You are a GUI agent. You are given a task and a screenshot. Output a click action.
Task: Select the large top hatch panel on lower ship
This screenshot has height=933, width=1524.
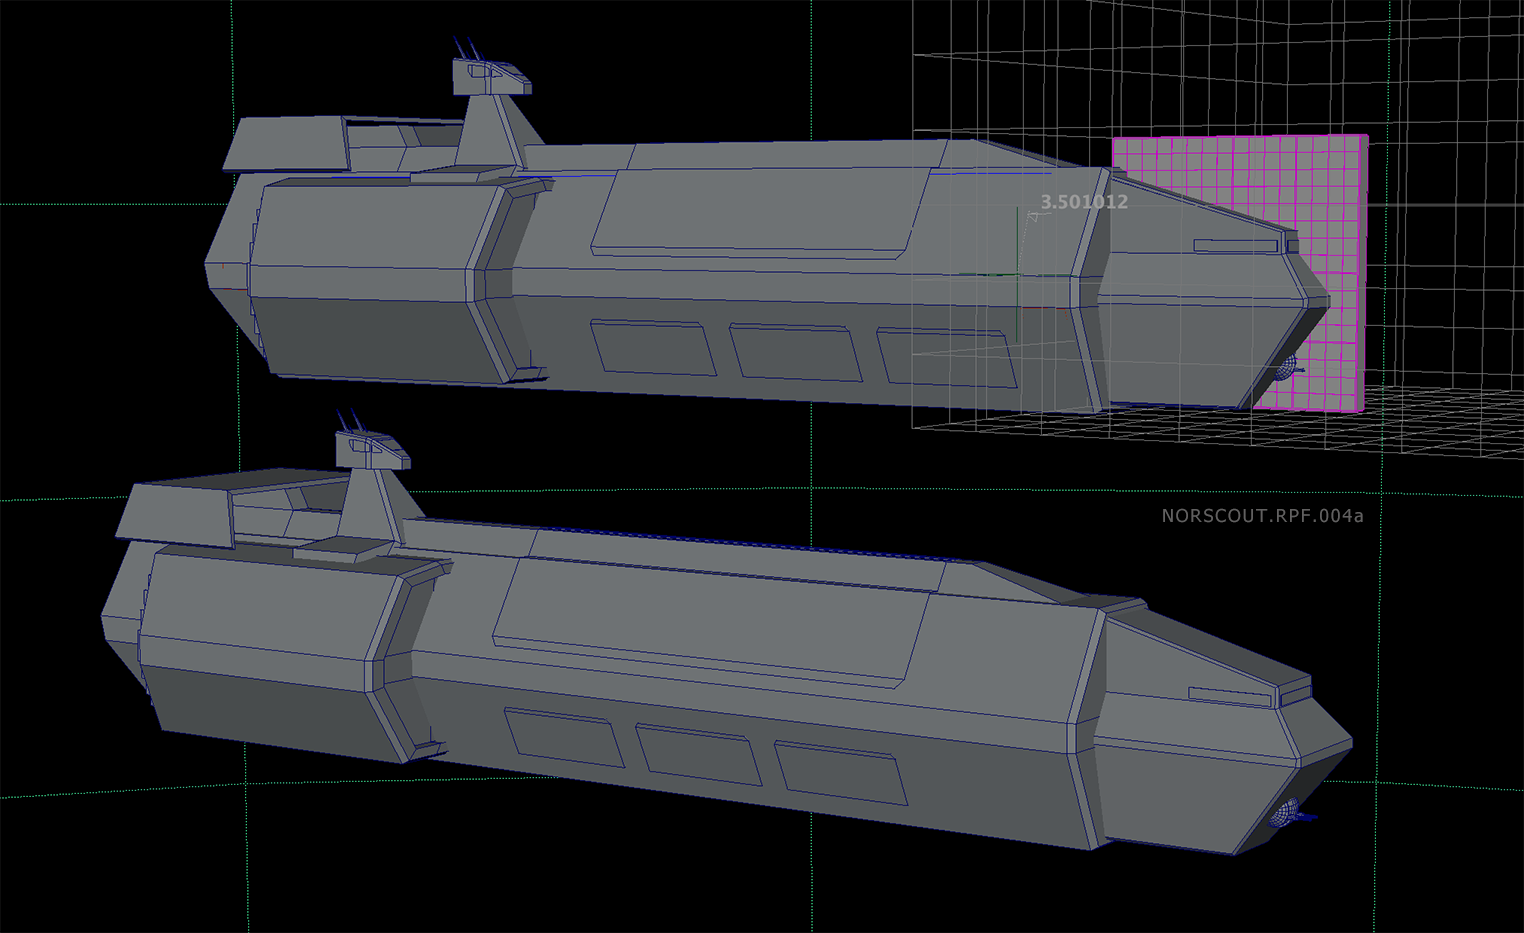[712, 621]
